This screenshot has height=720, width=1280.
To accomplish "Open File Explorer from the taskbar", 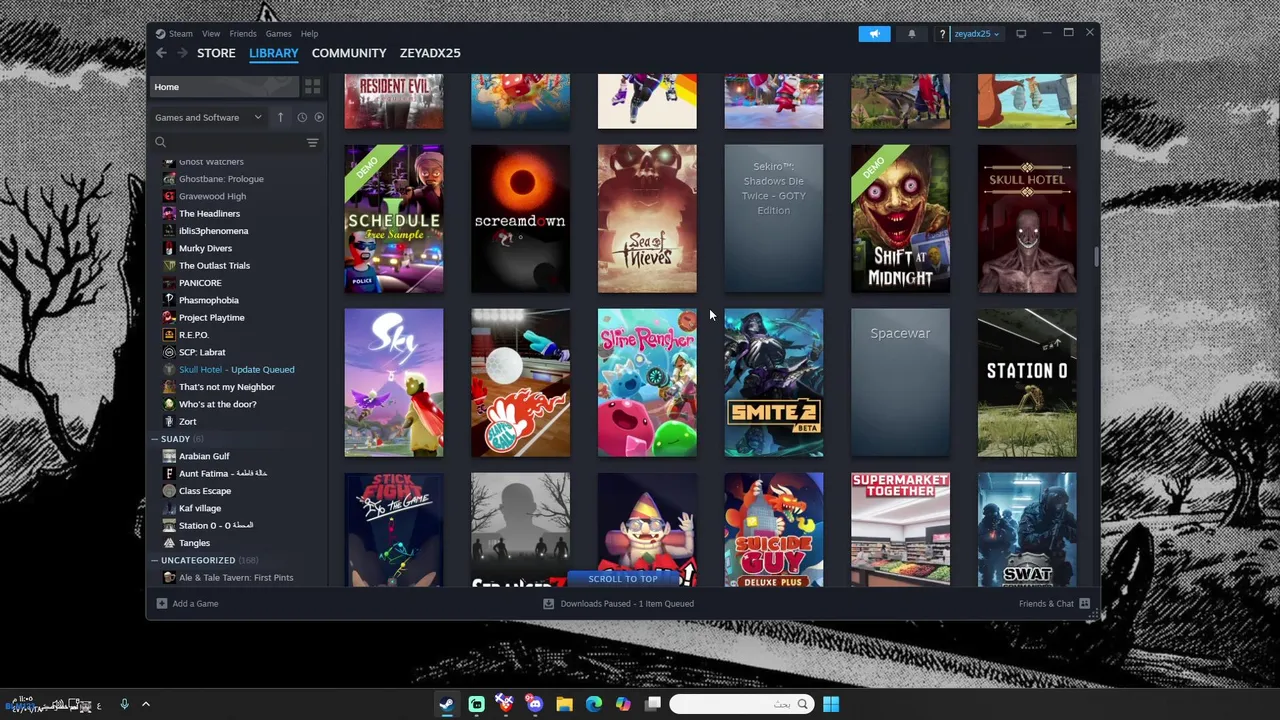I will [x=564, y=704].
